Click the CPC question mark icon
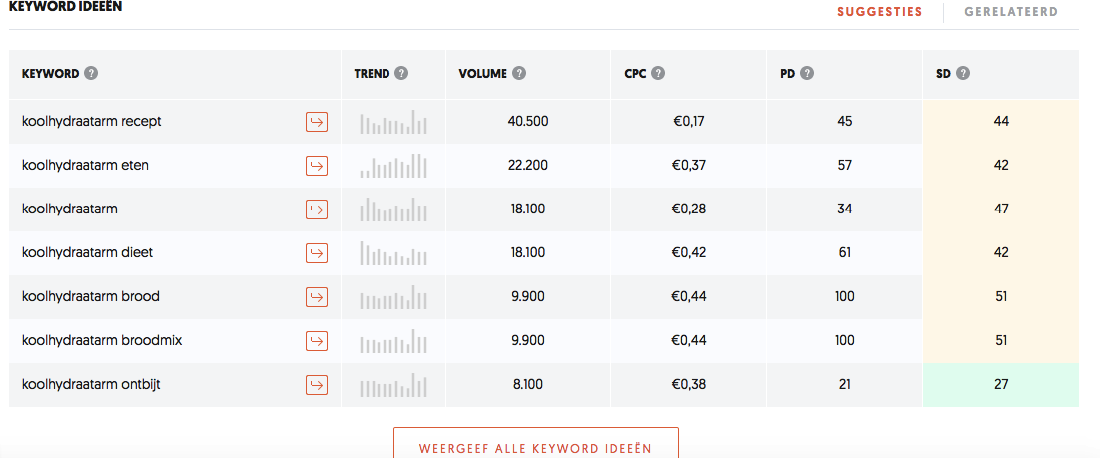Image resolution: width=1100 pixels, height=458 pixels. pos(657,74)
